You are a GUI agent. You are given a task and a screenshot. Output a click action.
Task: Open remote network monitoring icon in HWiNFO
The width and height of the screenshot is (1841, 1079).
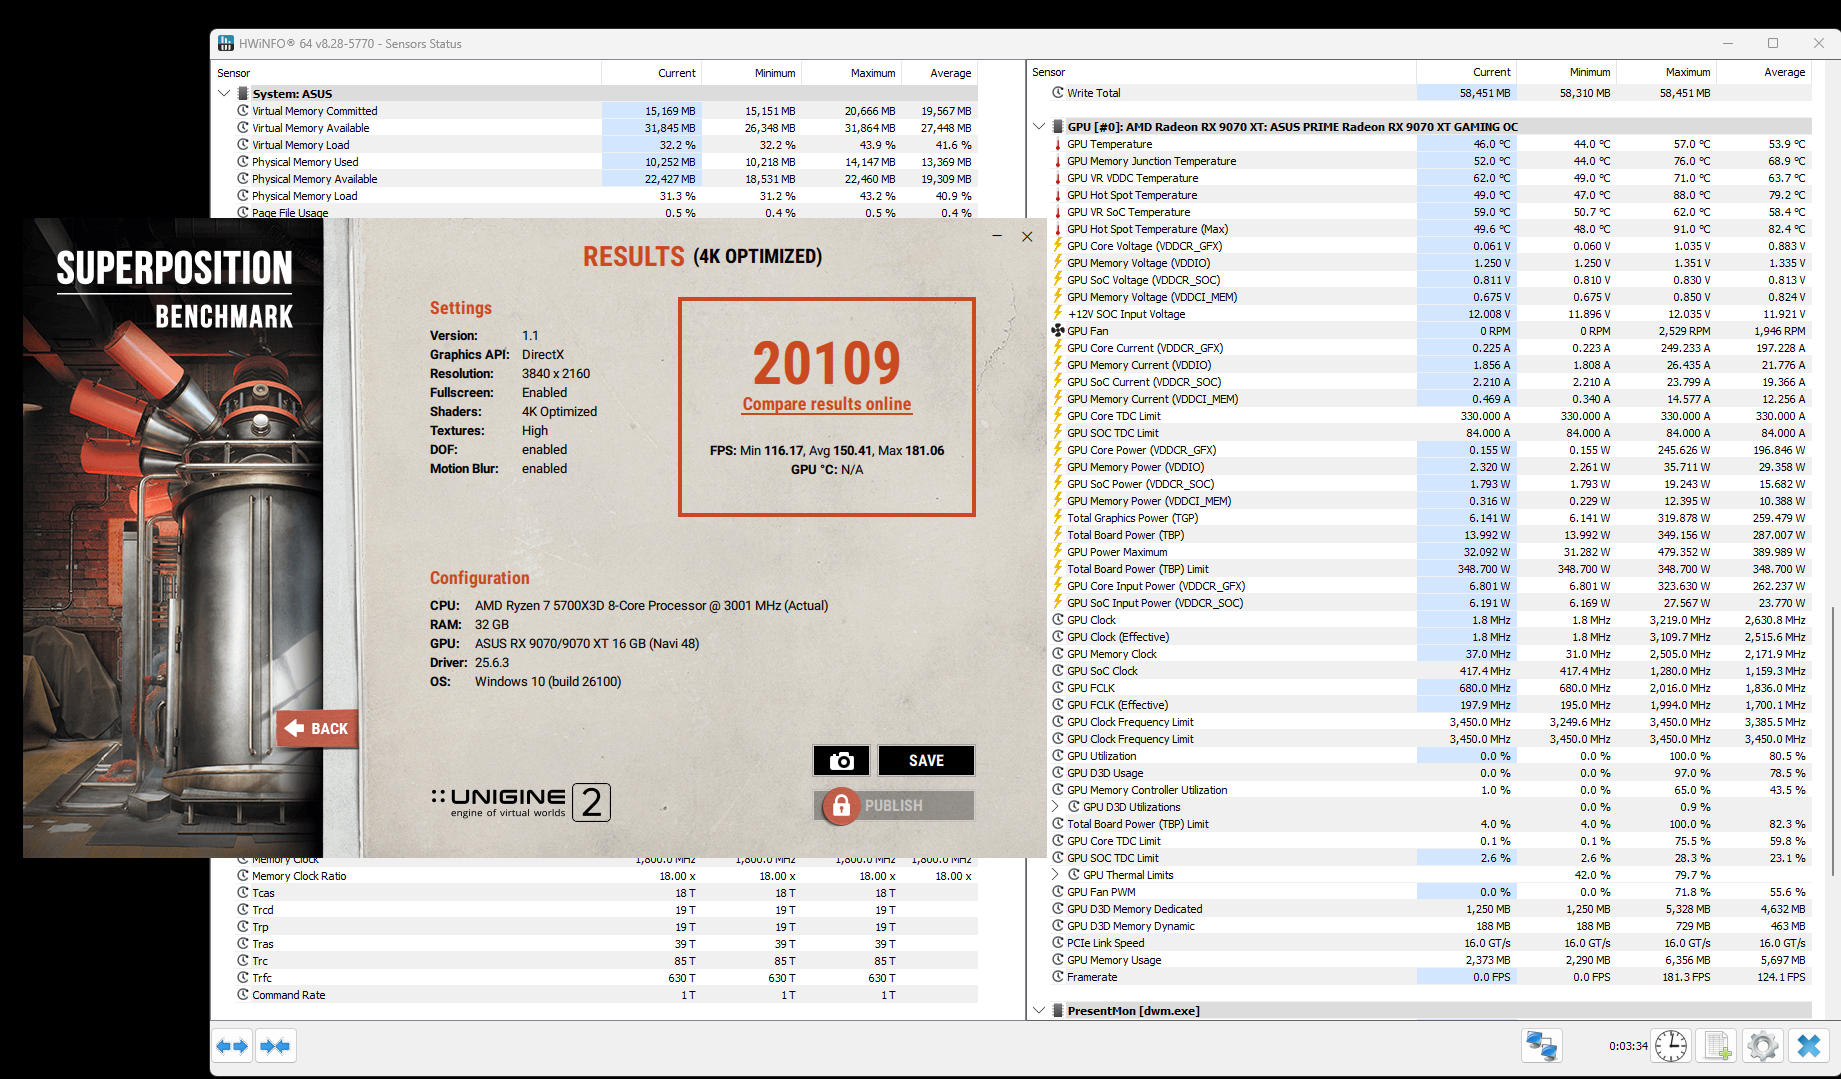click(x=1541, y=1046)
